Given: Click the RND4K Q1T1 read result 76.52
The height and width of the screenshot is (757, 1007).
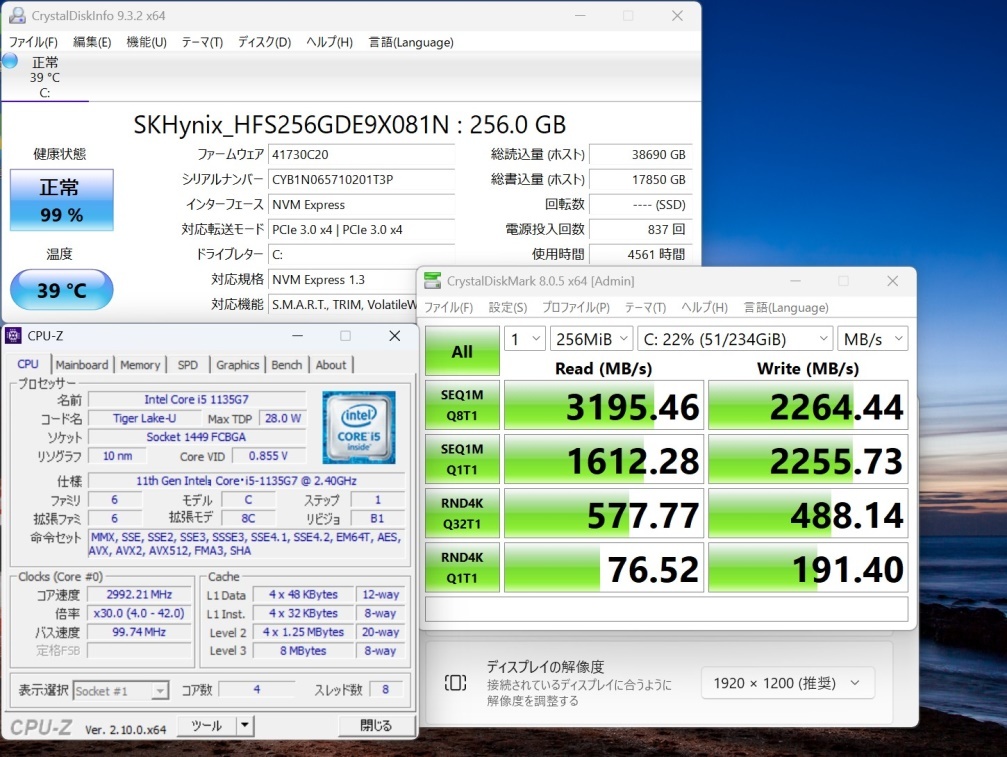Looking at the screenshot, I should tap(604, 567).
